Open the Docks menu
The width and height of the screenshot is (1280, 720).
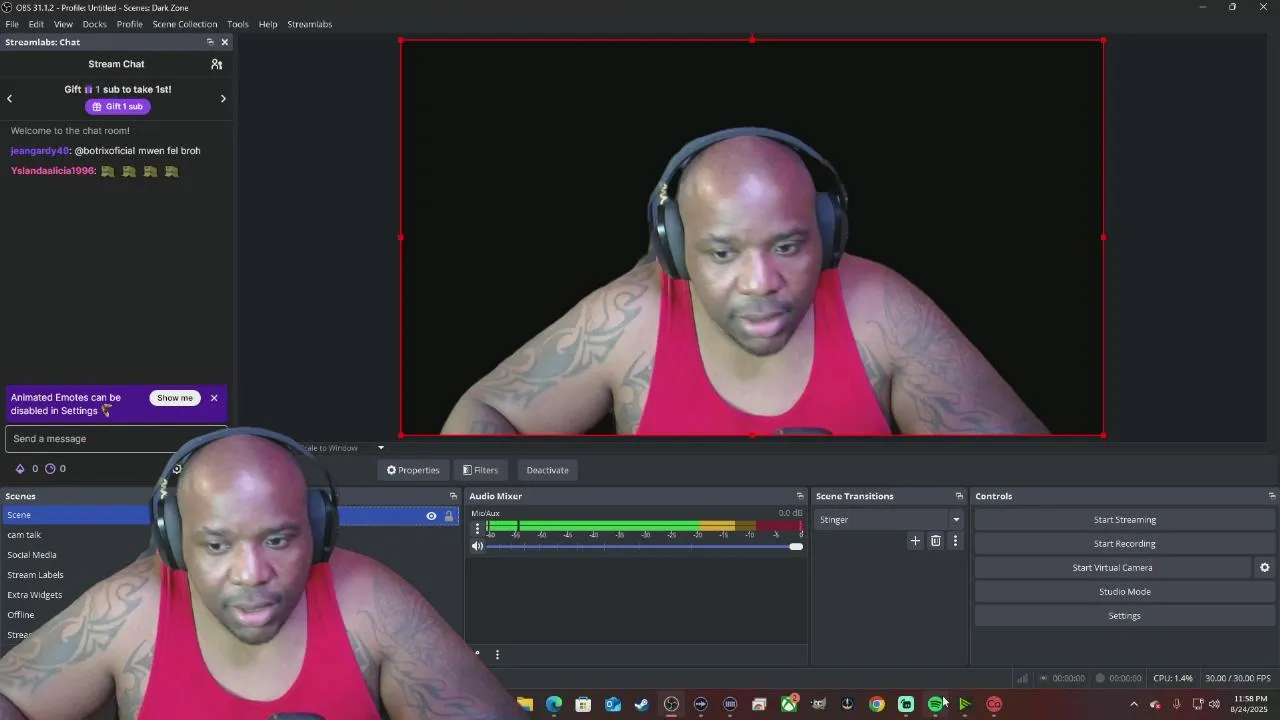[x=94, y=24]
